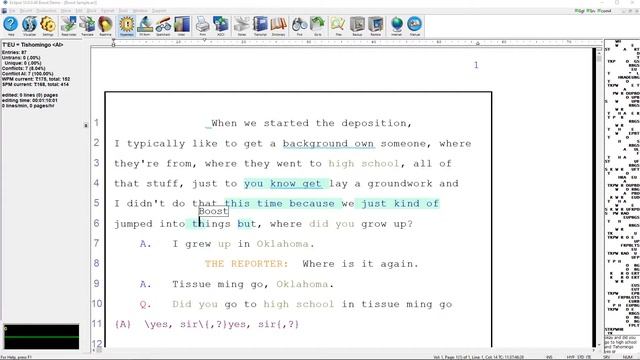Click 'T'EU = Tishomingo <AI>' header

click(33, 45)
